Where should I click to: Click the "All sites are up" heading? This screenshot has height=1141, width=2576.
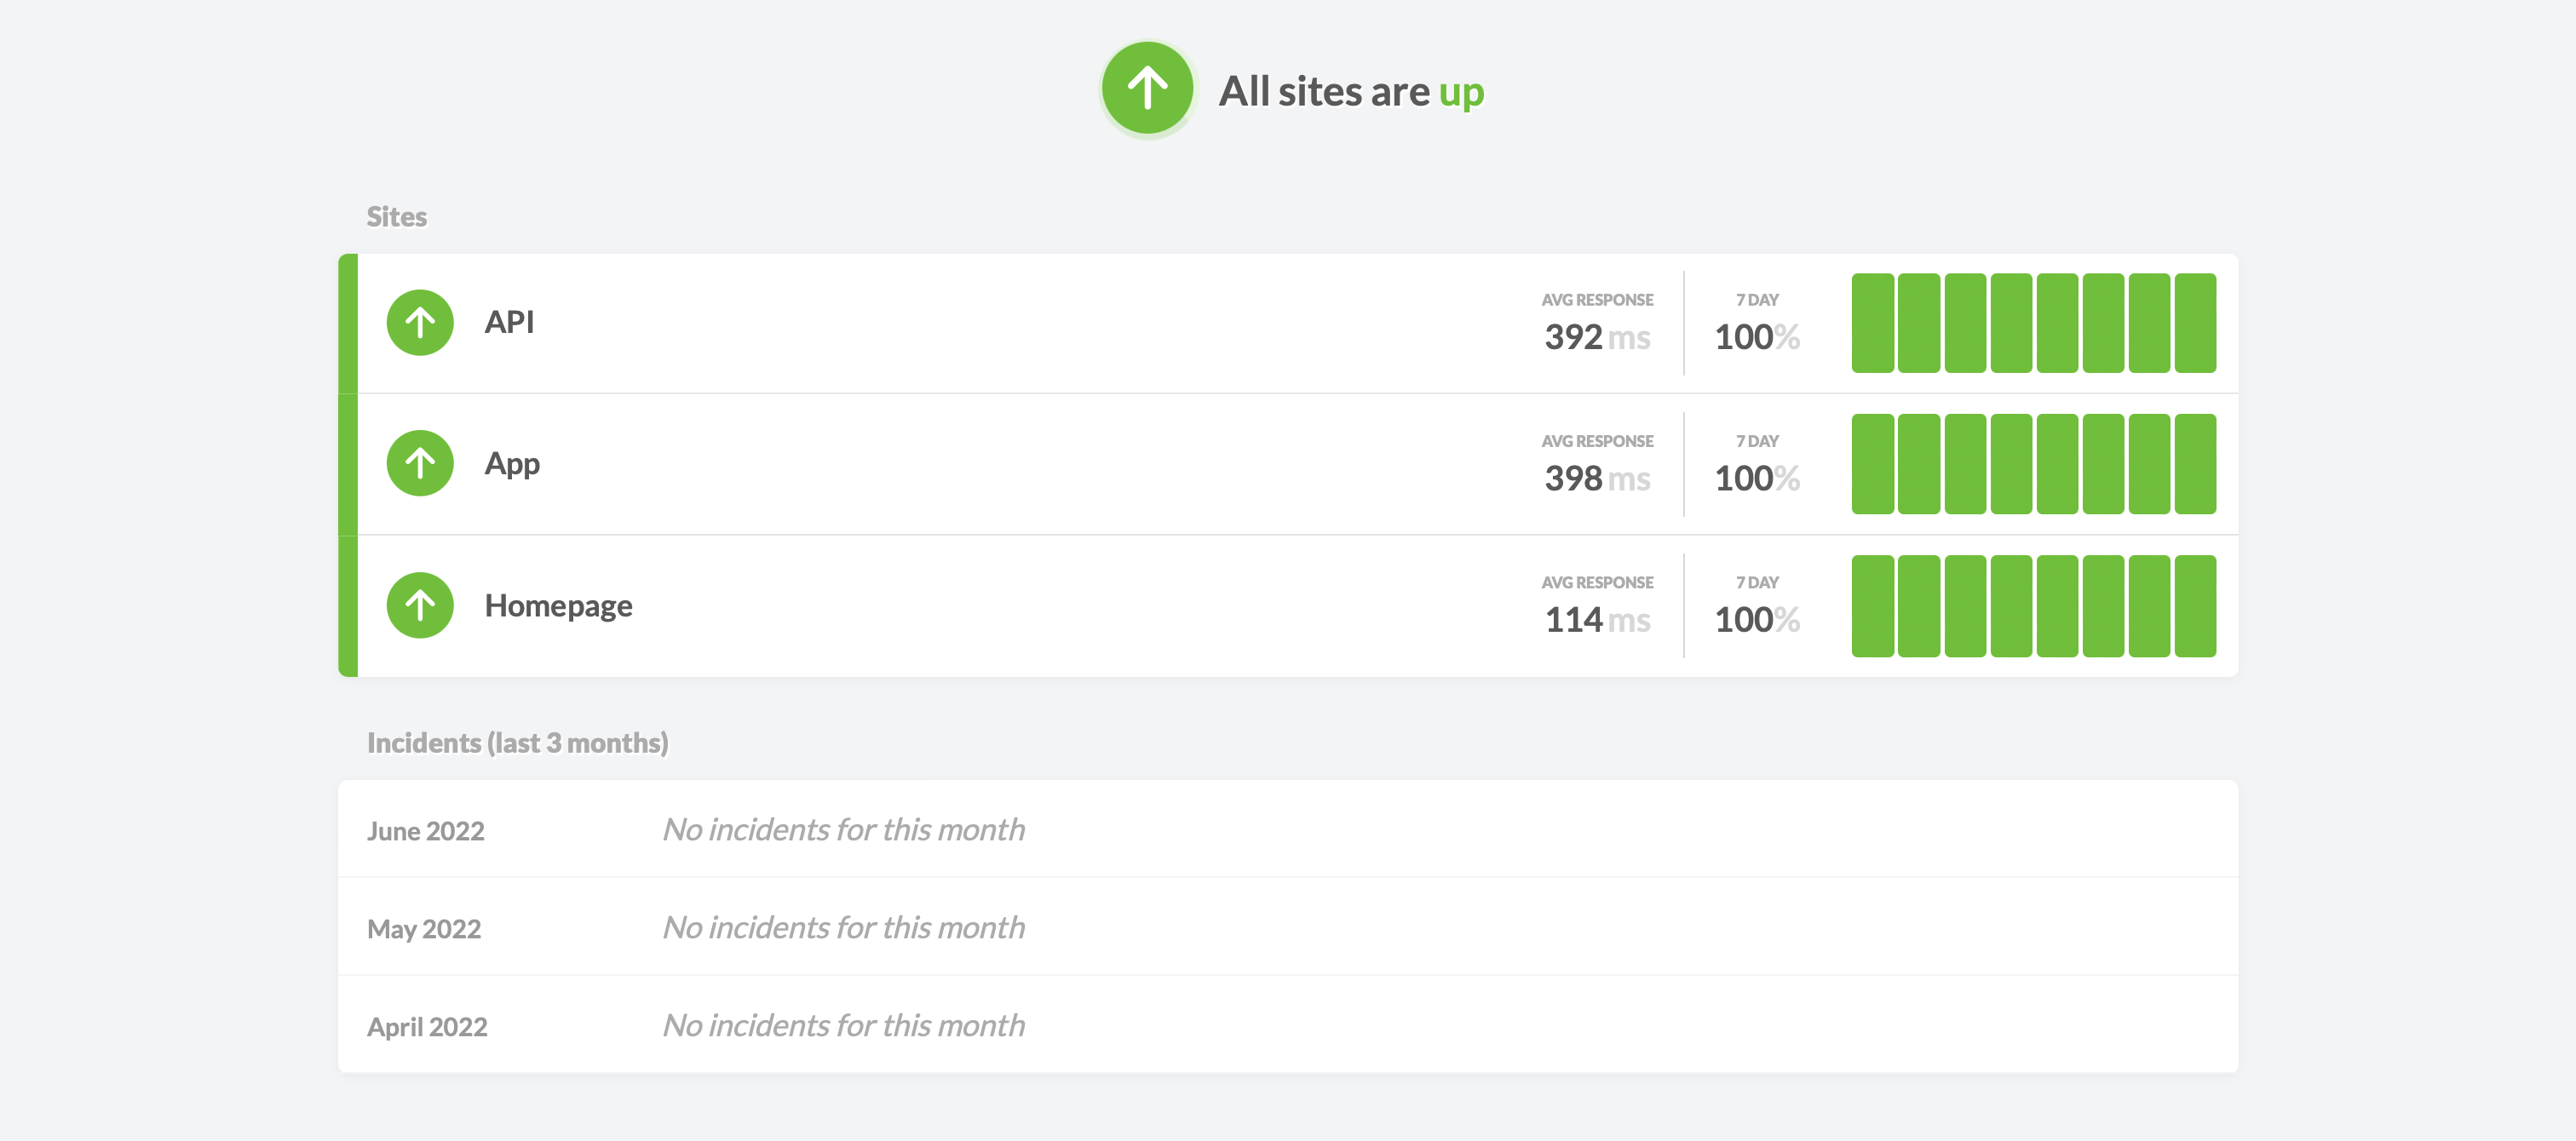click(1350, 92)
